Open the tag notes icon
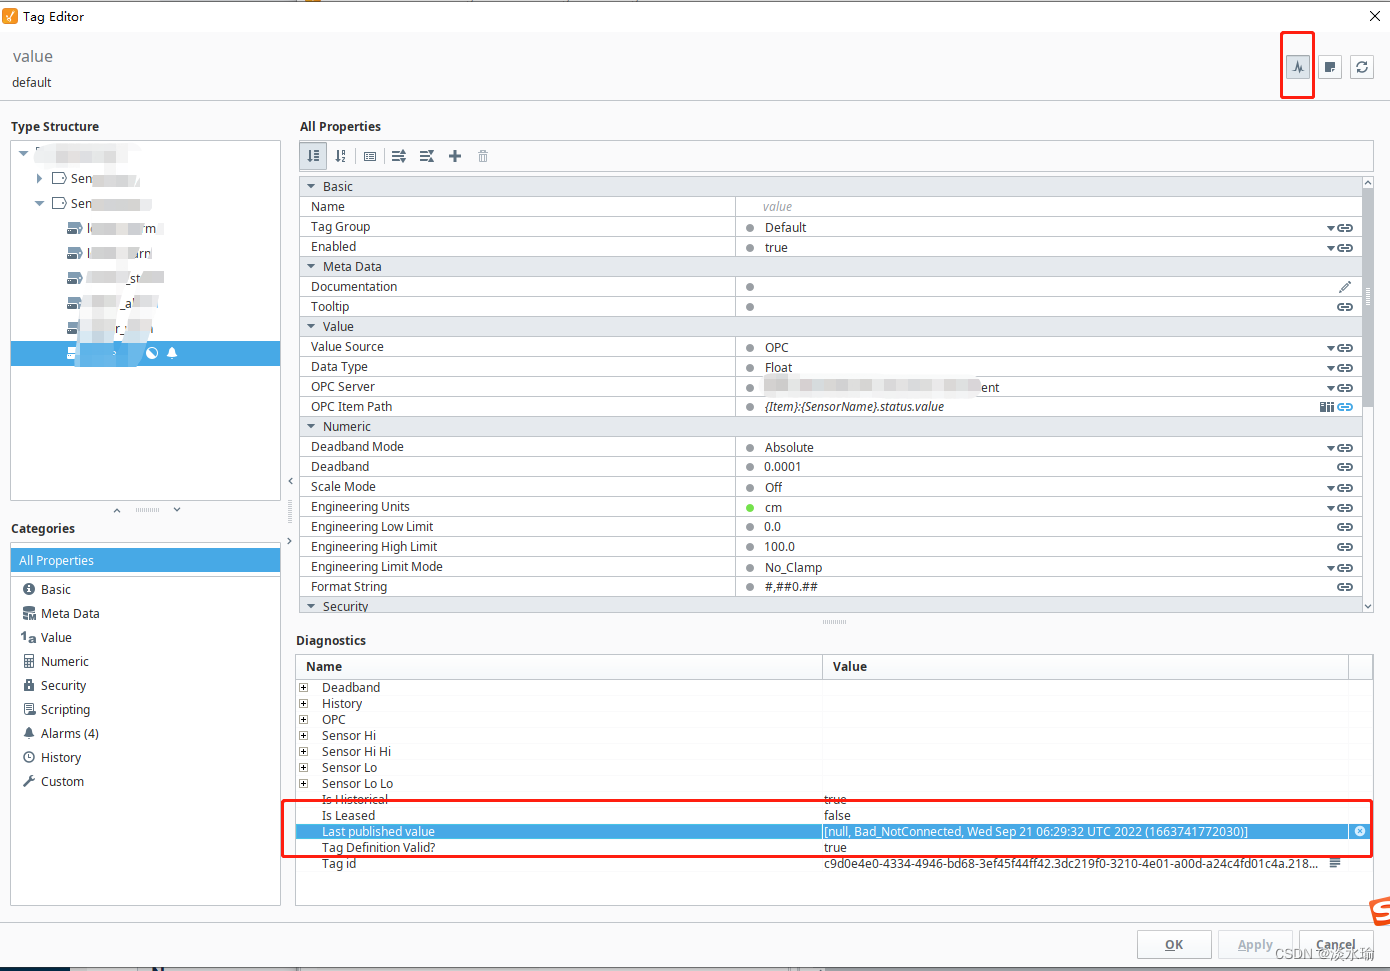Viewport: 1390px width, 971px height. click(1330, 67)
